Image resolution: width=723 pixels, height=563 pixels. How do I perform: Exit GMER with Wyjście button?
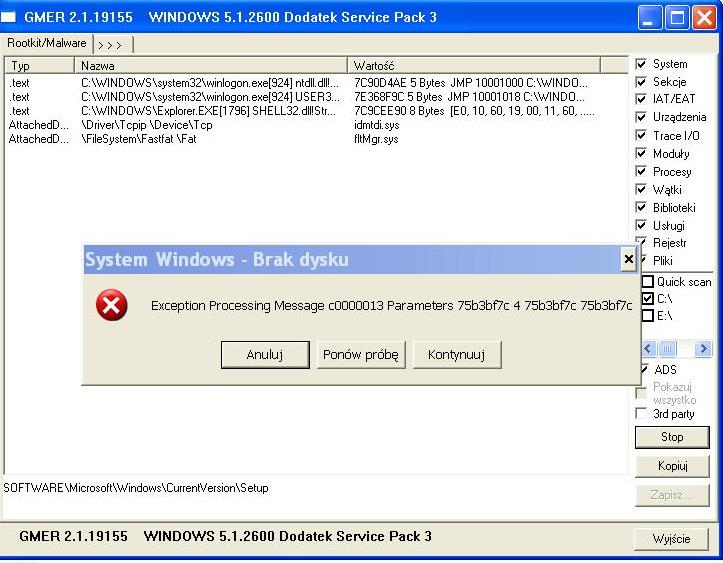coord(671,539)
